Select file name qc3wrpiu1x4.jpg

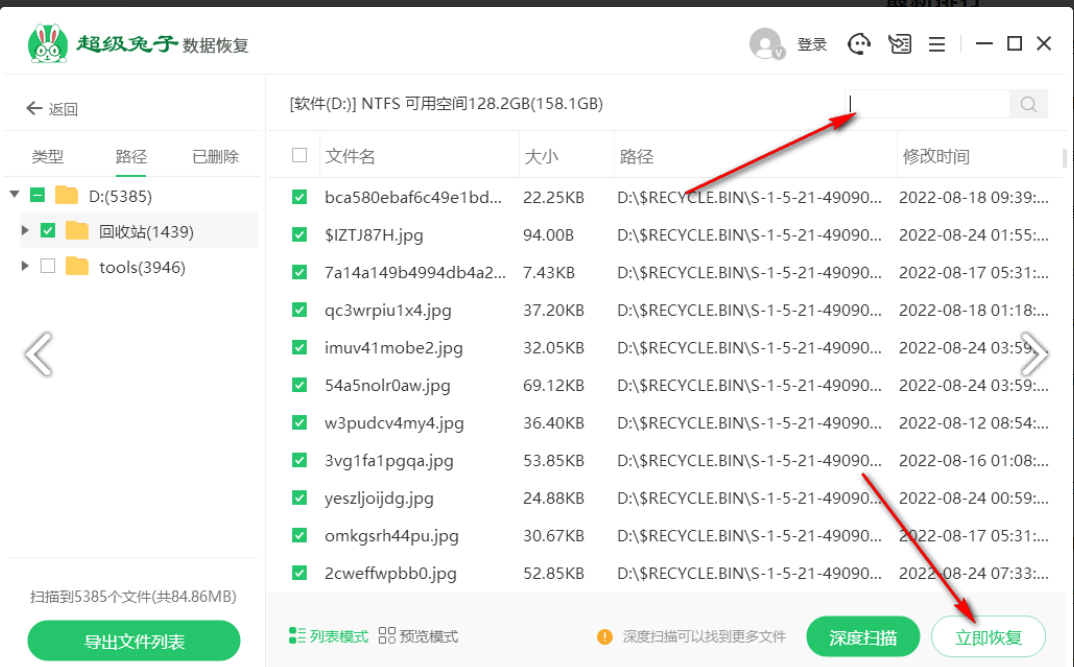[x=388, y=310]
